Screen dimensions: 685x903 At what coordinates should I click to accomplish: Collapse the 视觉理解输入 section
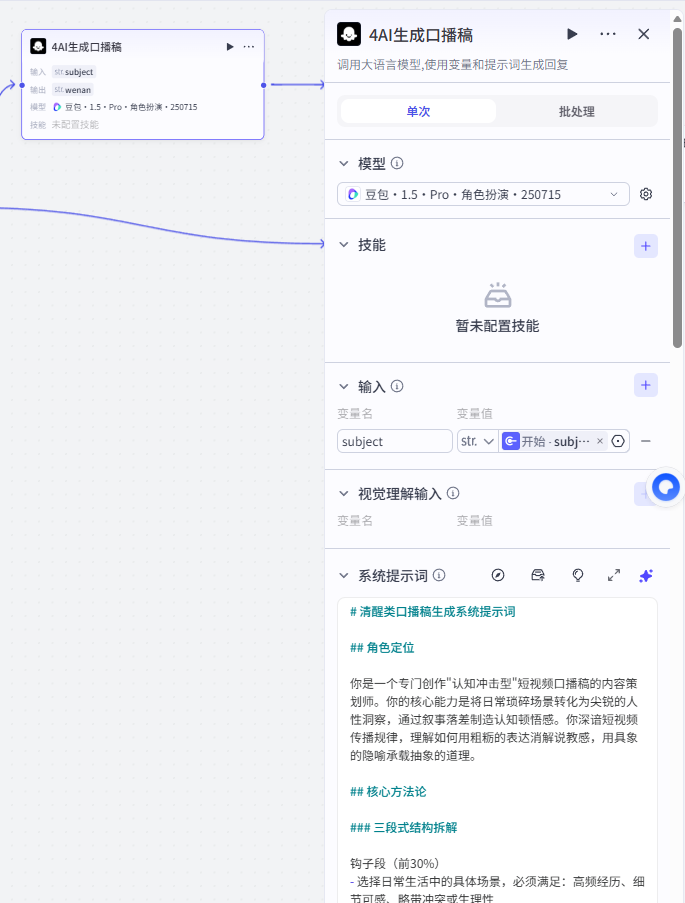click(344, 494)
